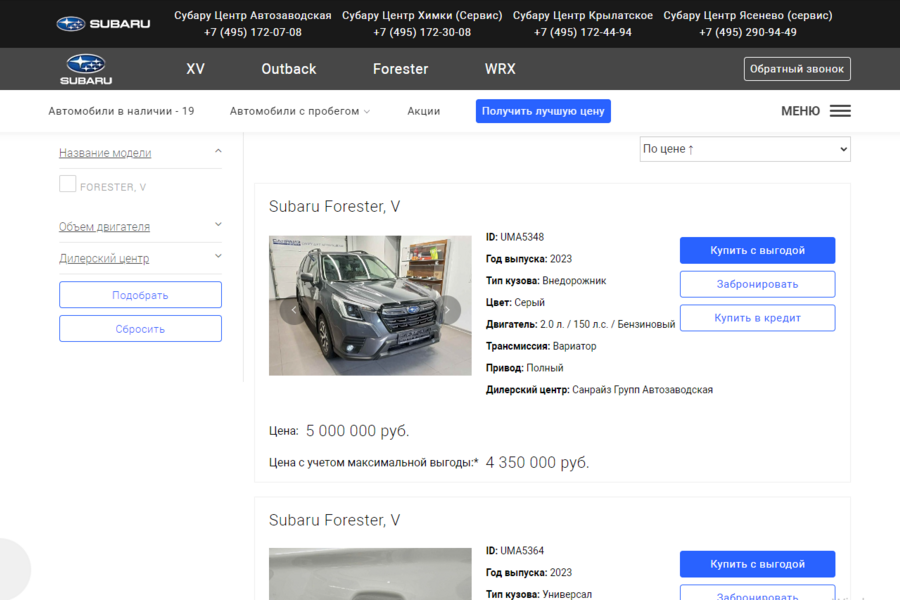Click the dealer Санрайз Групп Автозаводская text
The height and width of the screenshot is (600, 900).
click(642, 389)
